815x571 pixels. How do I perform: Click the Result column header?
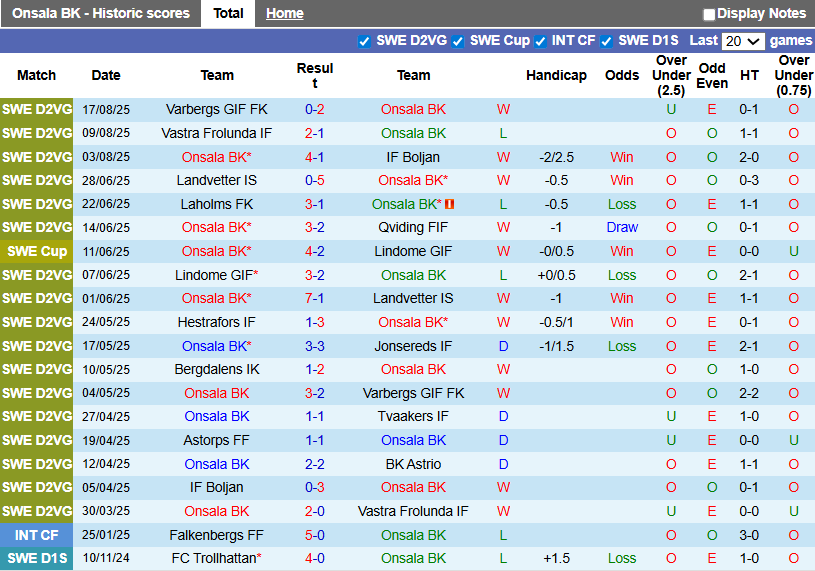(314, 75)
